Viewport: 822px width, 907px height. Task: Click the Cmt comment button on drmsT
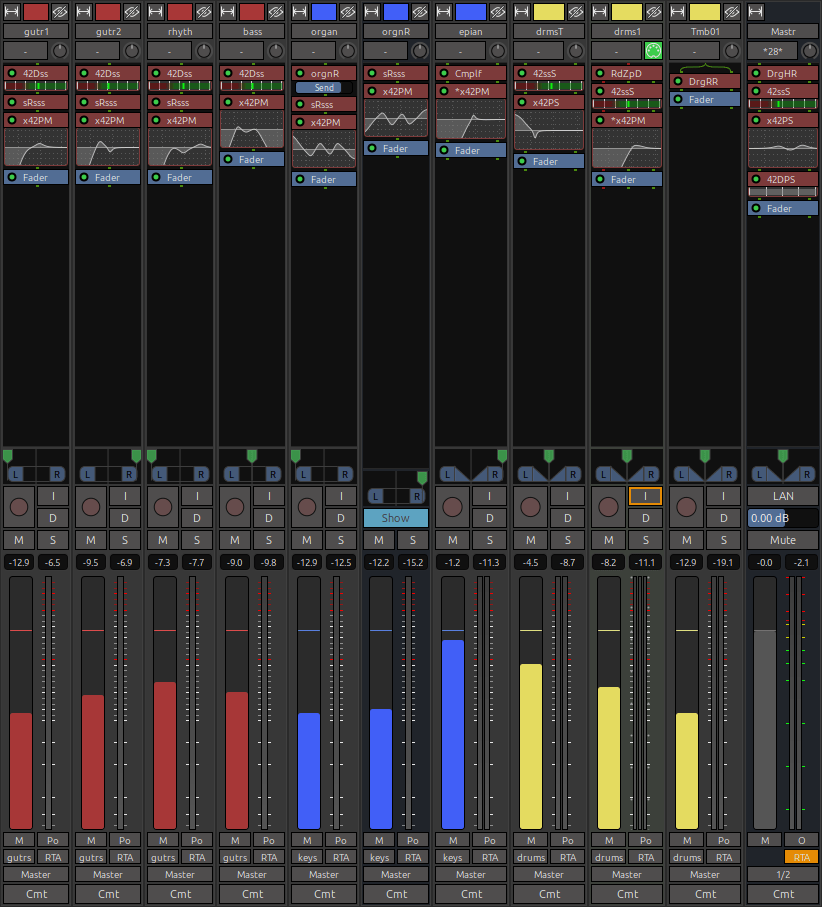[549, 893]
